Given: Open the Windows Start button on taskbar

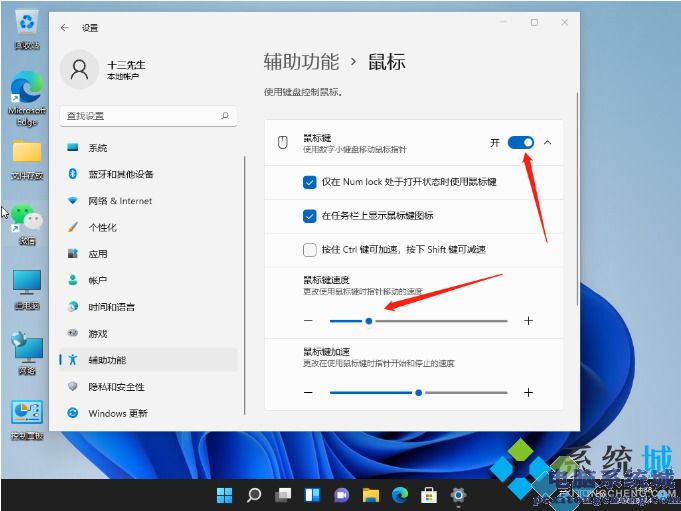Looking at the screenshot, I should tap(225, 495).
